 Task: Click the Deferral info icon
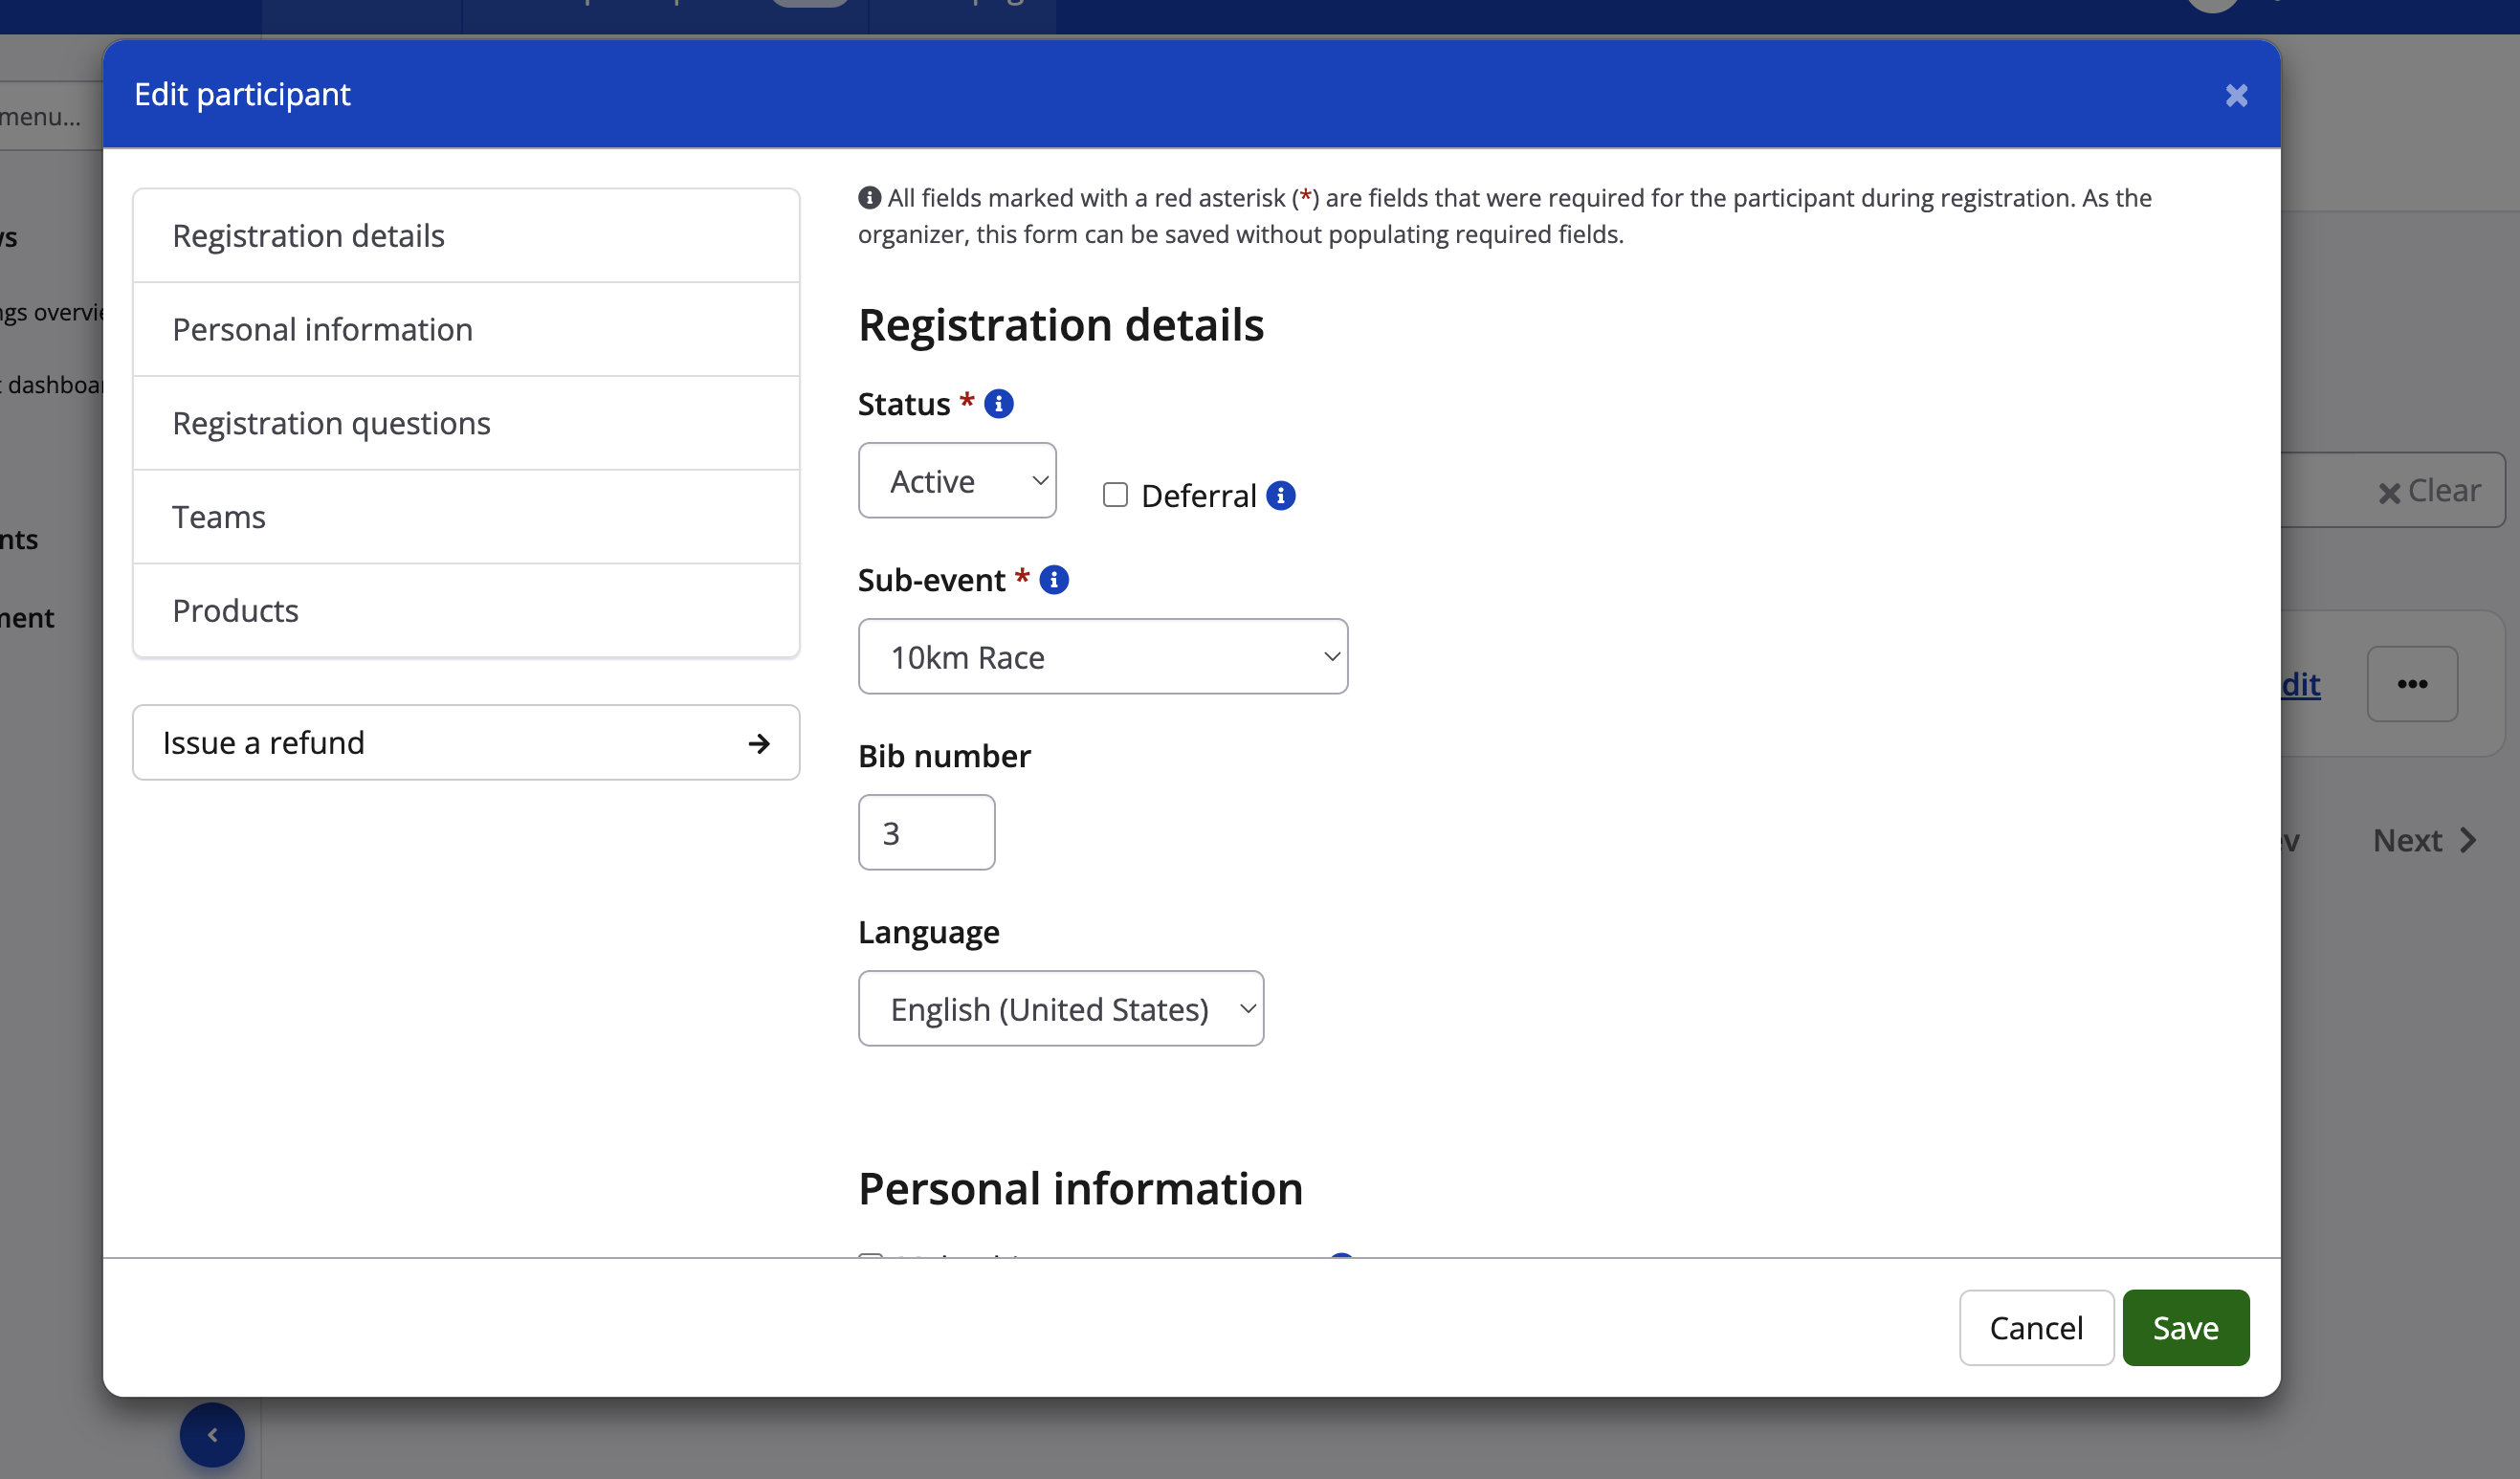click(1280, 496)
